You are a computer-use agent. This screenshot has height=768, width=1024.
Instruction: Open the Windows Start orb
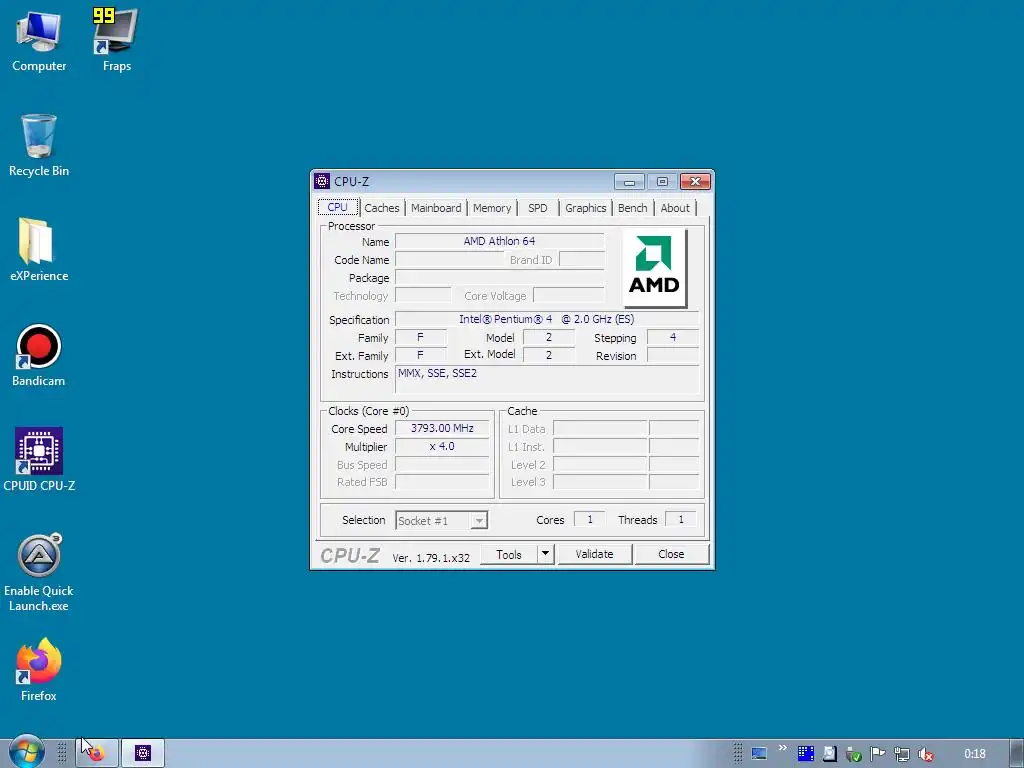pos(26,752)
